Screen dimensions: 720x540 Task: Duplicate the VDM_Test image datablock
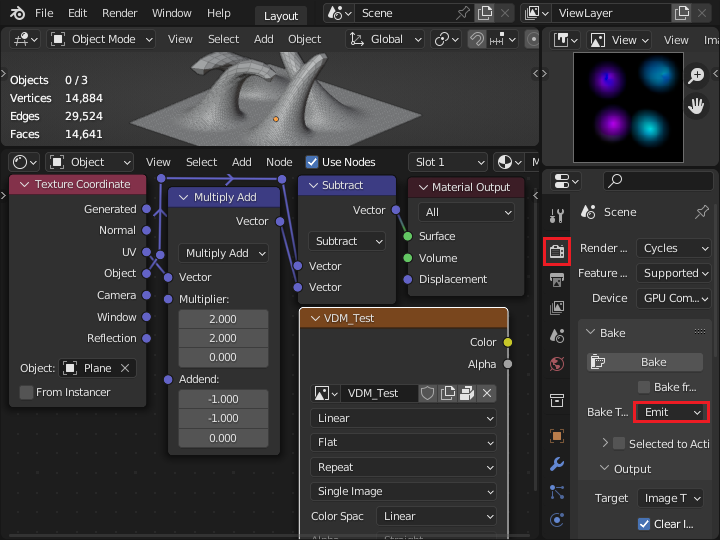click(x=447, y=393)
